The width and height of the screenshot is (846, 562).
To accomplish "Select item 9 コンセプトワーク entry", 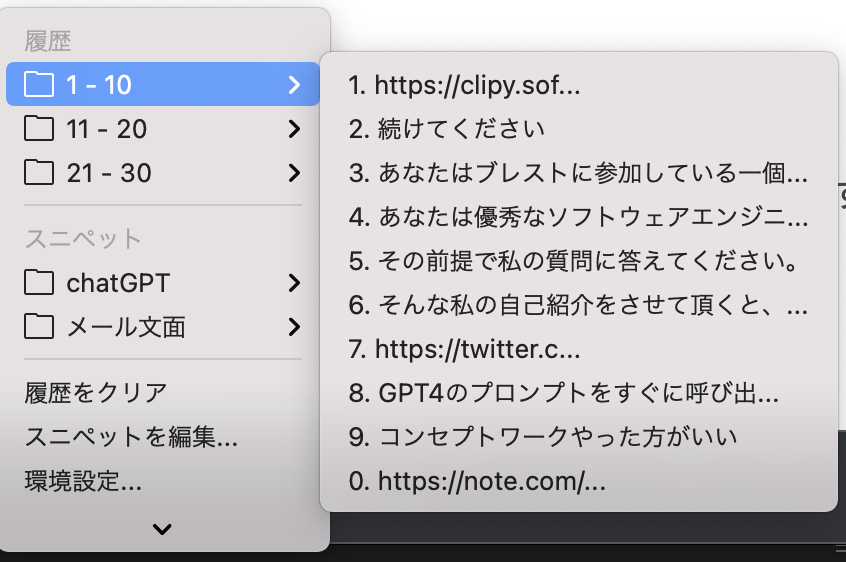I will (543, 438).
